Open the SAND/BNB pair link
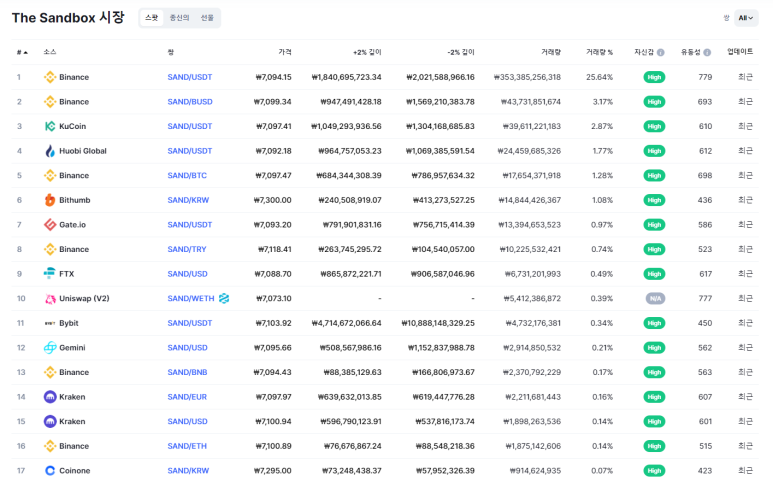The width and height of the screenshot is (773, 481). (187, 372)
